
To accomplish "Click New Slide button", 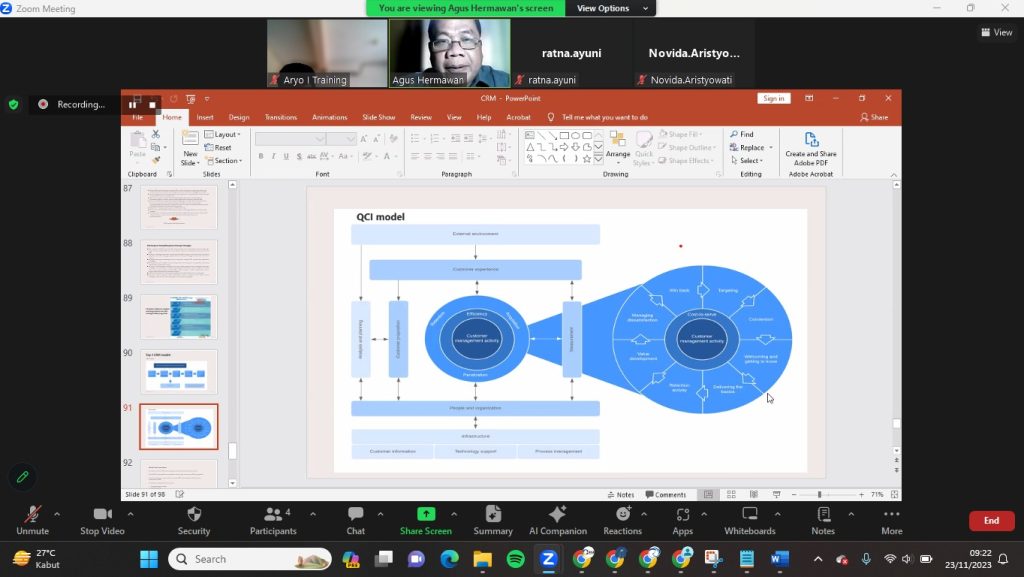I will (190, 148).
